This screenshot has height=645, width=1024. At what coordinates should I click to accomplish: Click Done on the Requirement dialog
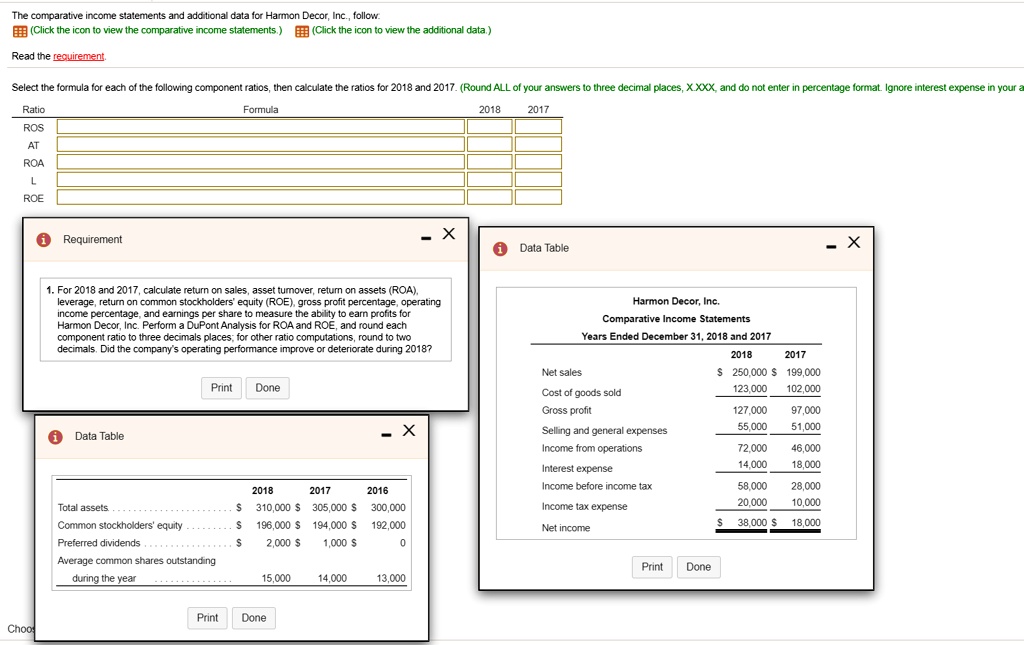(267, 388)
